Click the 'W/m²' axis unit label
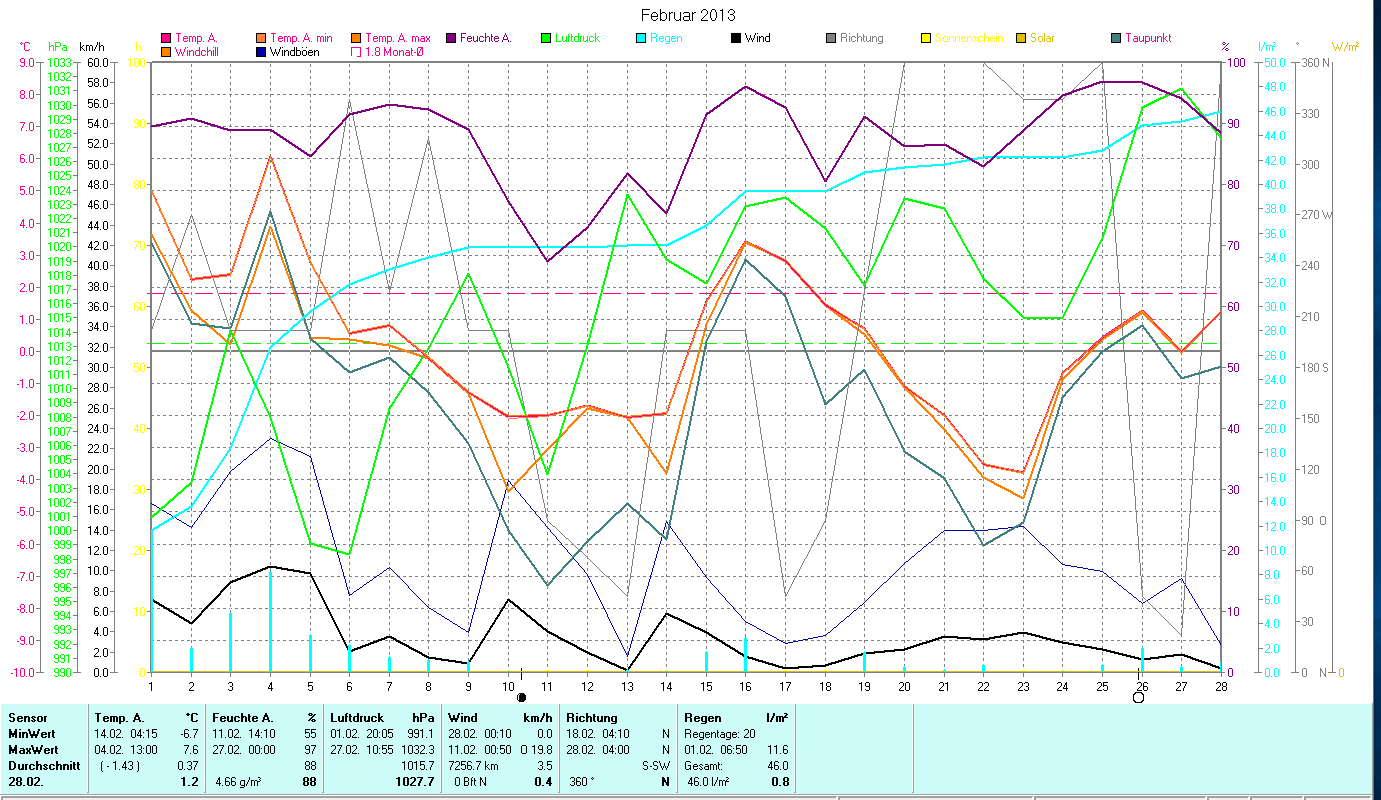1381x800 pixels. coord(1345,46)
